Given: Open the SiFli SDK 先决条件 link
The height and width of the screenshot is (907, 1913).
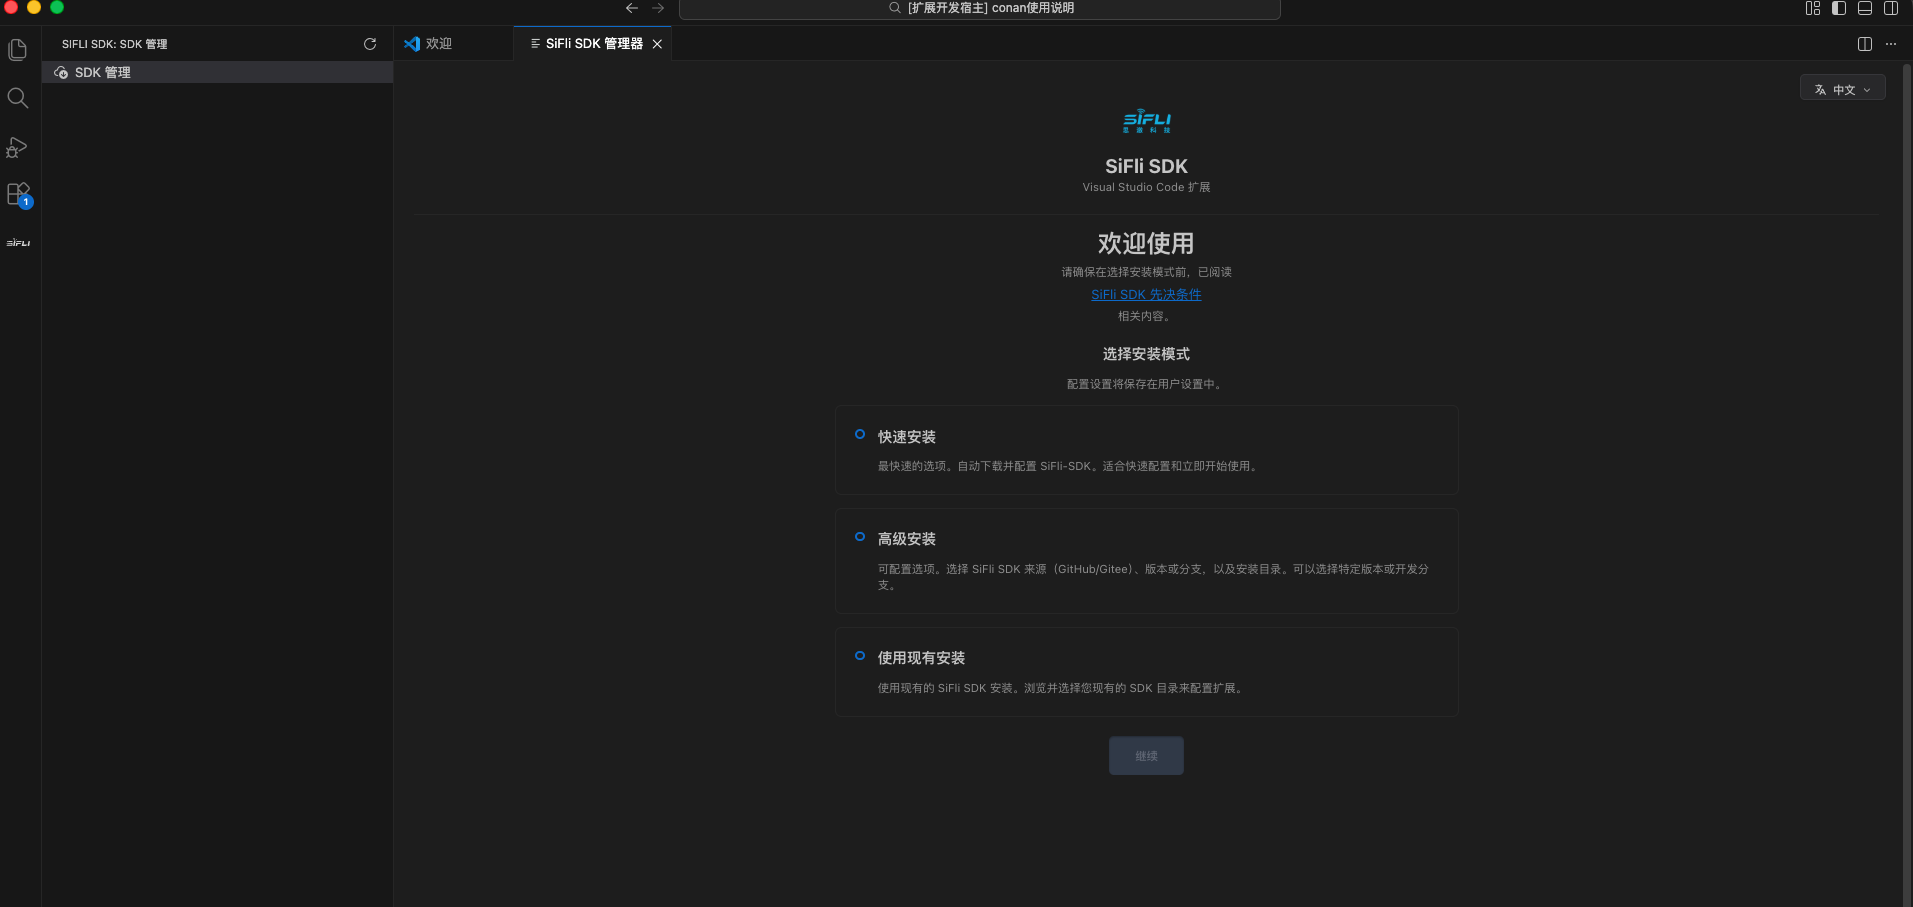Looking at the screenshot, I should coord(1146,294).
